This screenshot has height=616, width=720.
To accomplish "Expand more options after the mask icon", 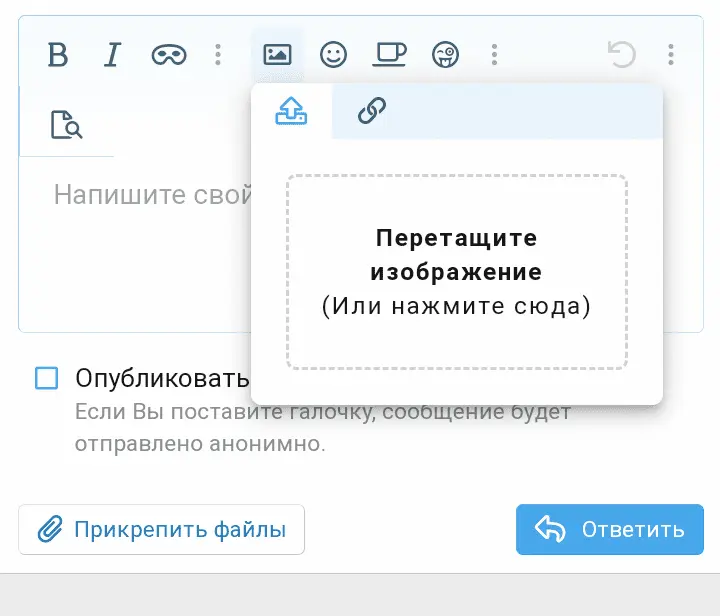I will coord(218,55).
